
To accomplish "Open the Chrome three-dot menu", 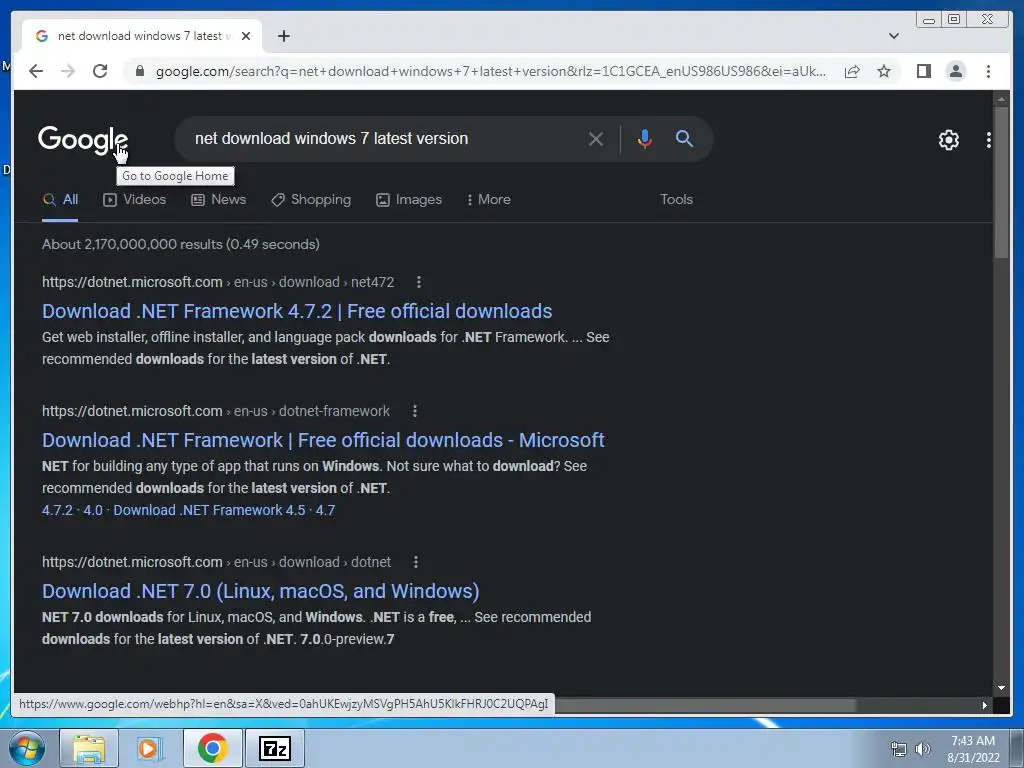I will tap(988, 71).
